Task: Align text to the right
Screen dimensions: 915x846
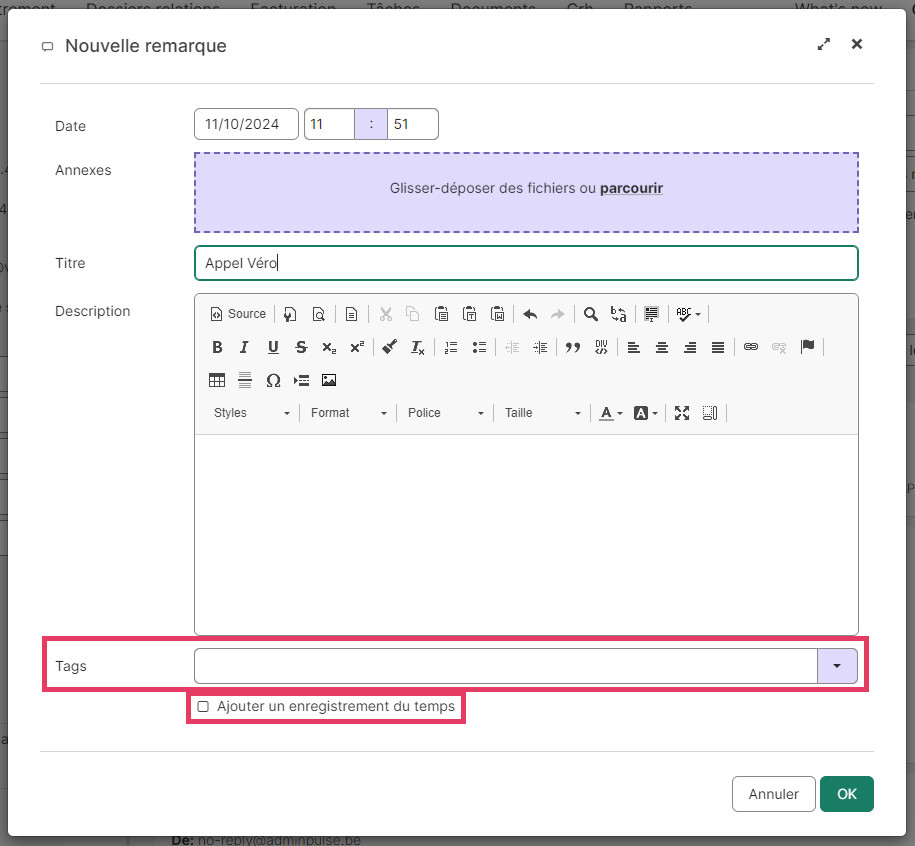Action: click(x=690, y=348)
